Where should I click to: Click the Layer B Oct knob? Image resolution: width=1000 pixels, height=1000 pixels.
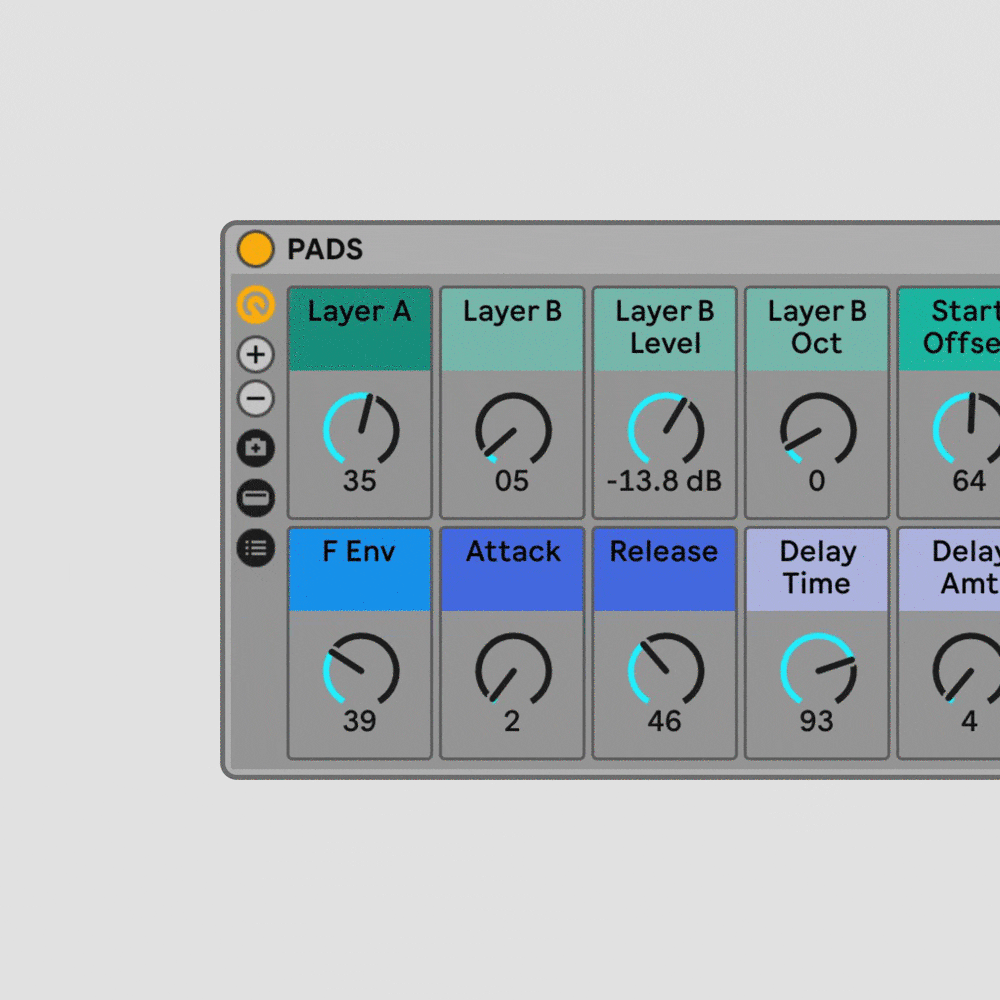click(818, 429)
